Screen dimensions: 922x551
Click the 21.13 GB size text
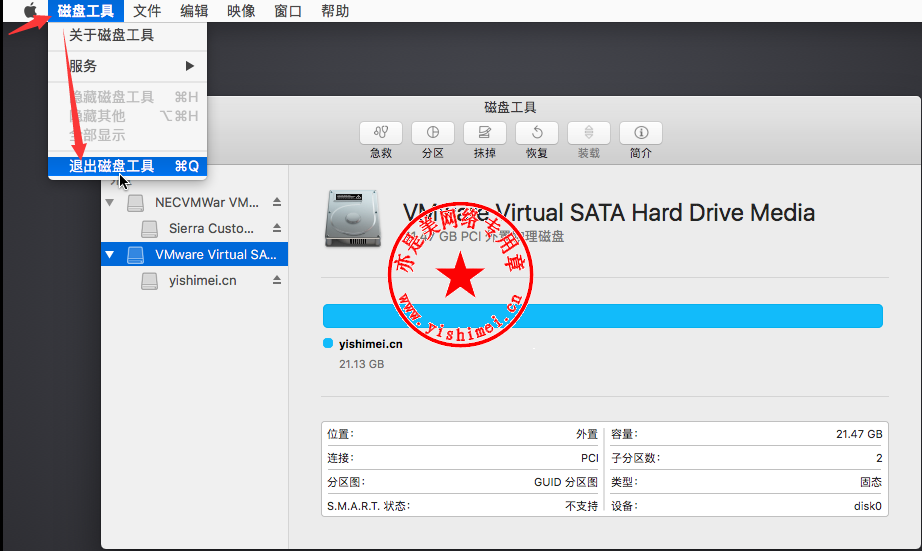point(362,364)
